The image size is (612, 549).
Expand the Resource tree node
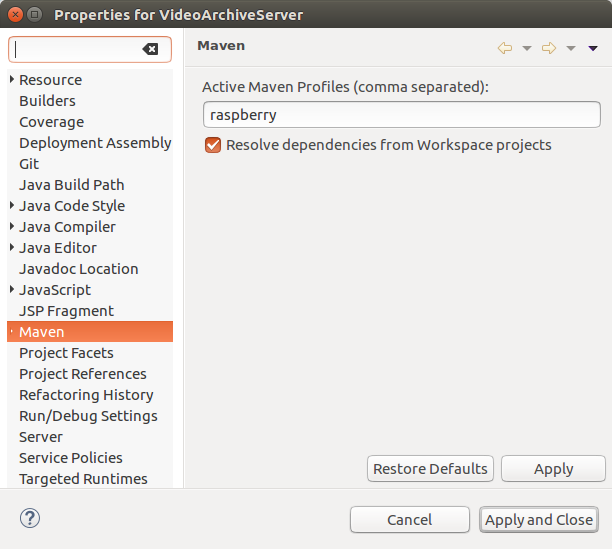(x=12, y=80)
